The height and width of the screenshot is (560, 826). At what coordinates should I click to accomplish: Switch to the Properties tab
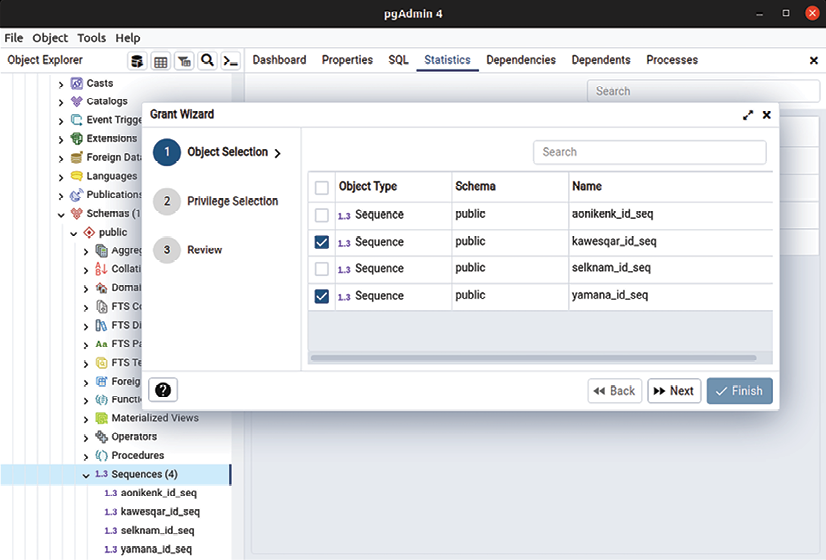click(347, 60)
